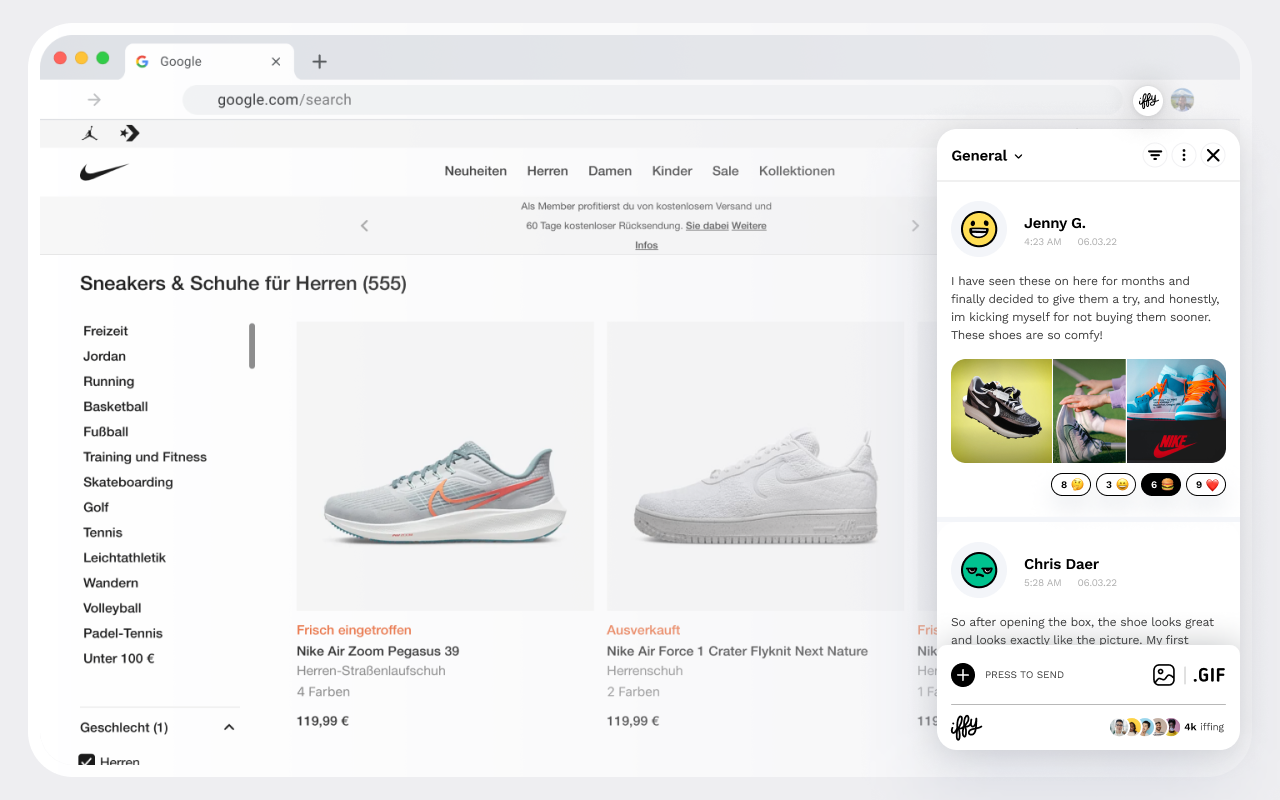Viewport: 1280px width, 800px height.
Task: Select the Converse brand logo icon
Action: [x=129, y=132]
